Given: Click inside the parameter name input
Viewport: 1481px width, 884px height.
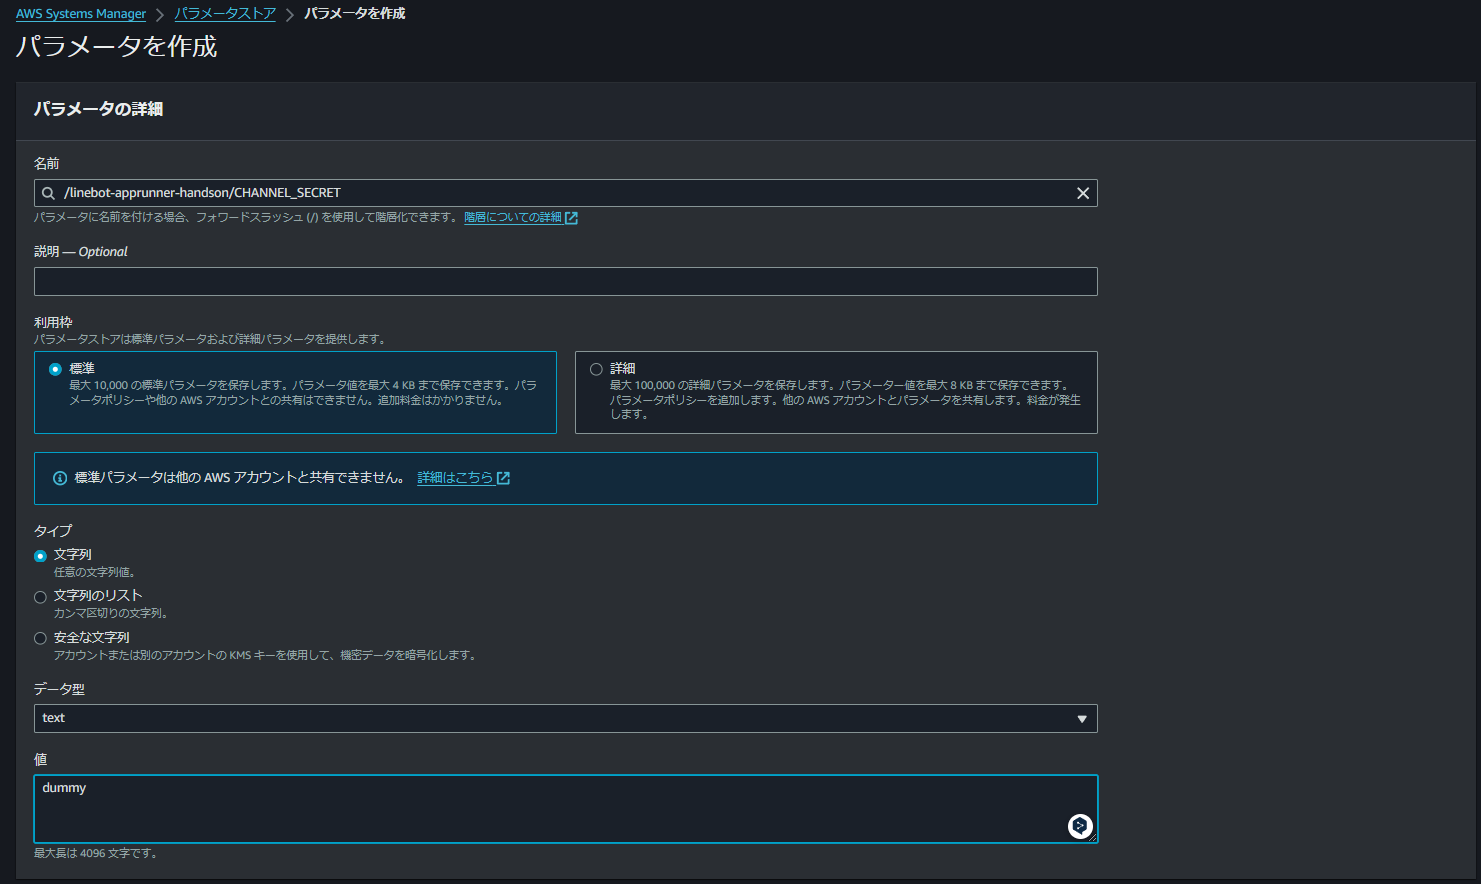Looking at the screenshot, I should tap(500, 192).
